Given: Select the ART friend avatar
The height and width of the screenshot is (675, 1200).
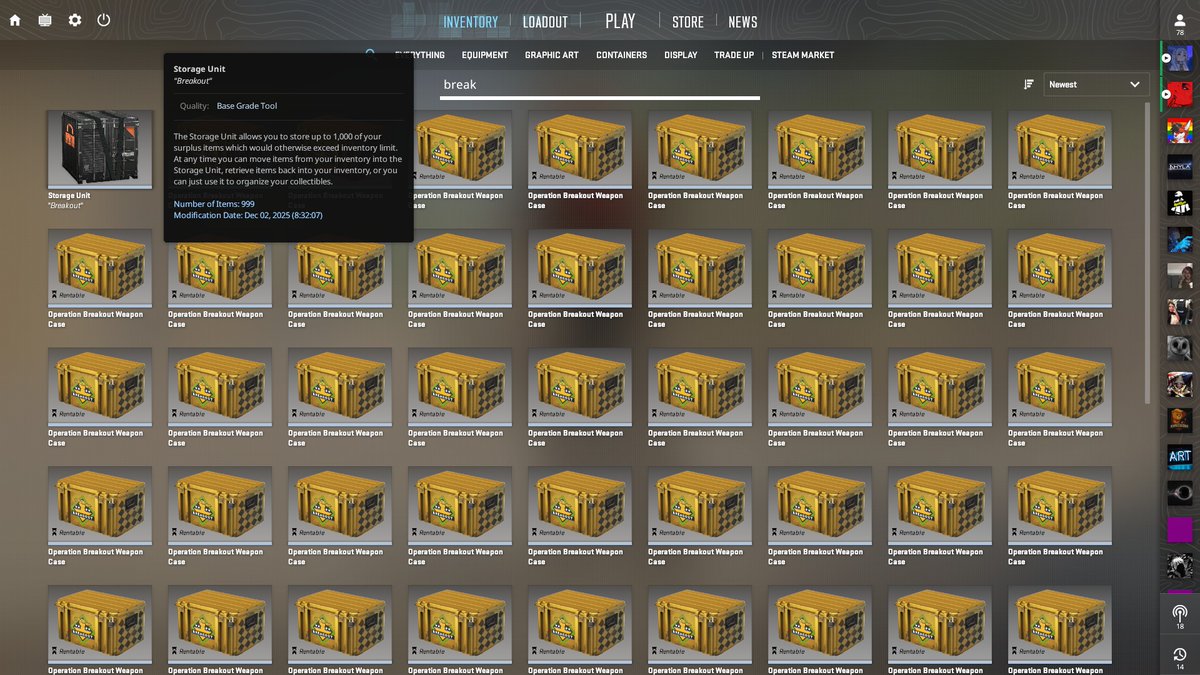Looking at the screenshot, I should 1180,456.
